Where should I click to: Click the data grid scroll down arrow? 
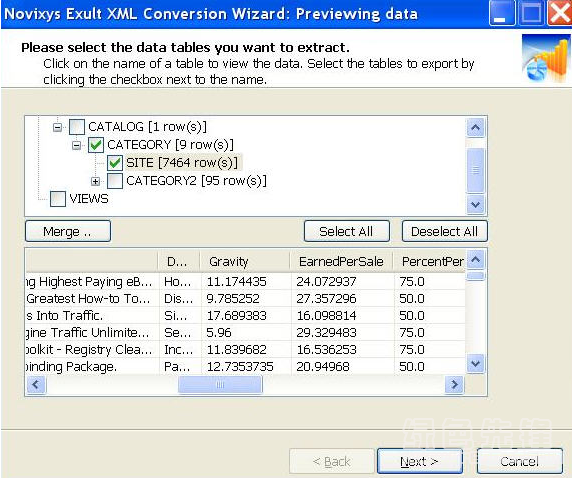click(x=475, y=363)
